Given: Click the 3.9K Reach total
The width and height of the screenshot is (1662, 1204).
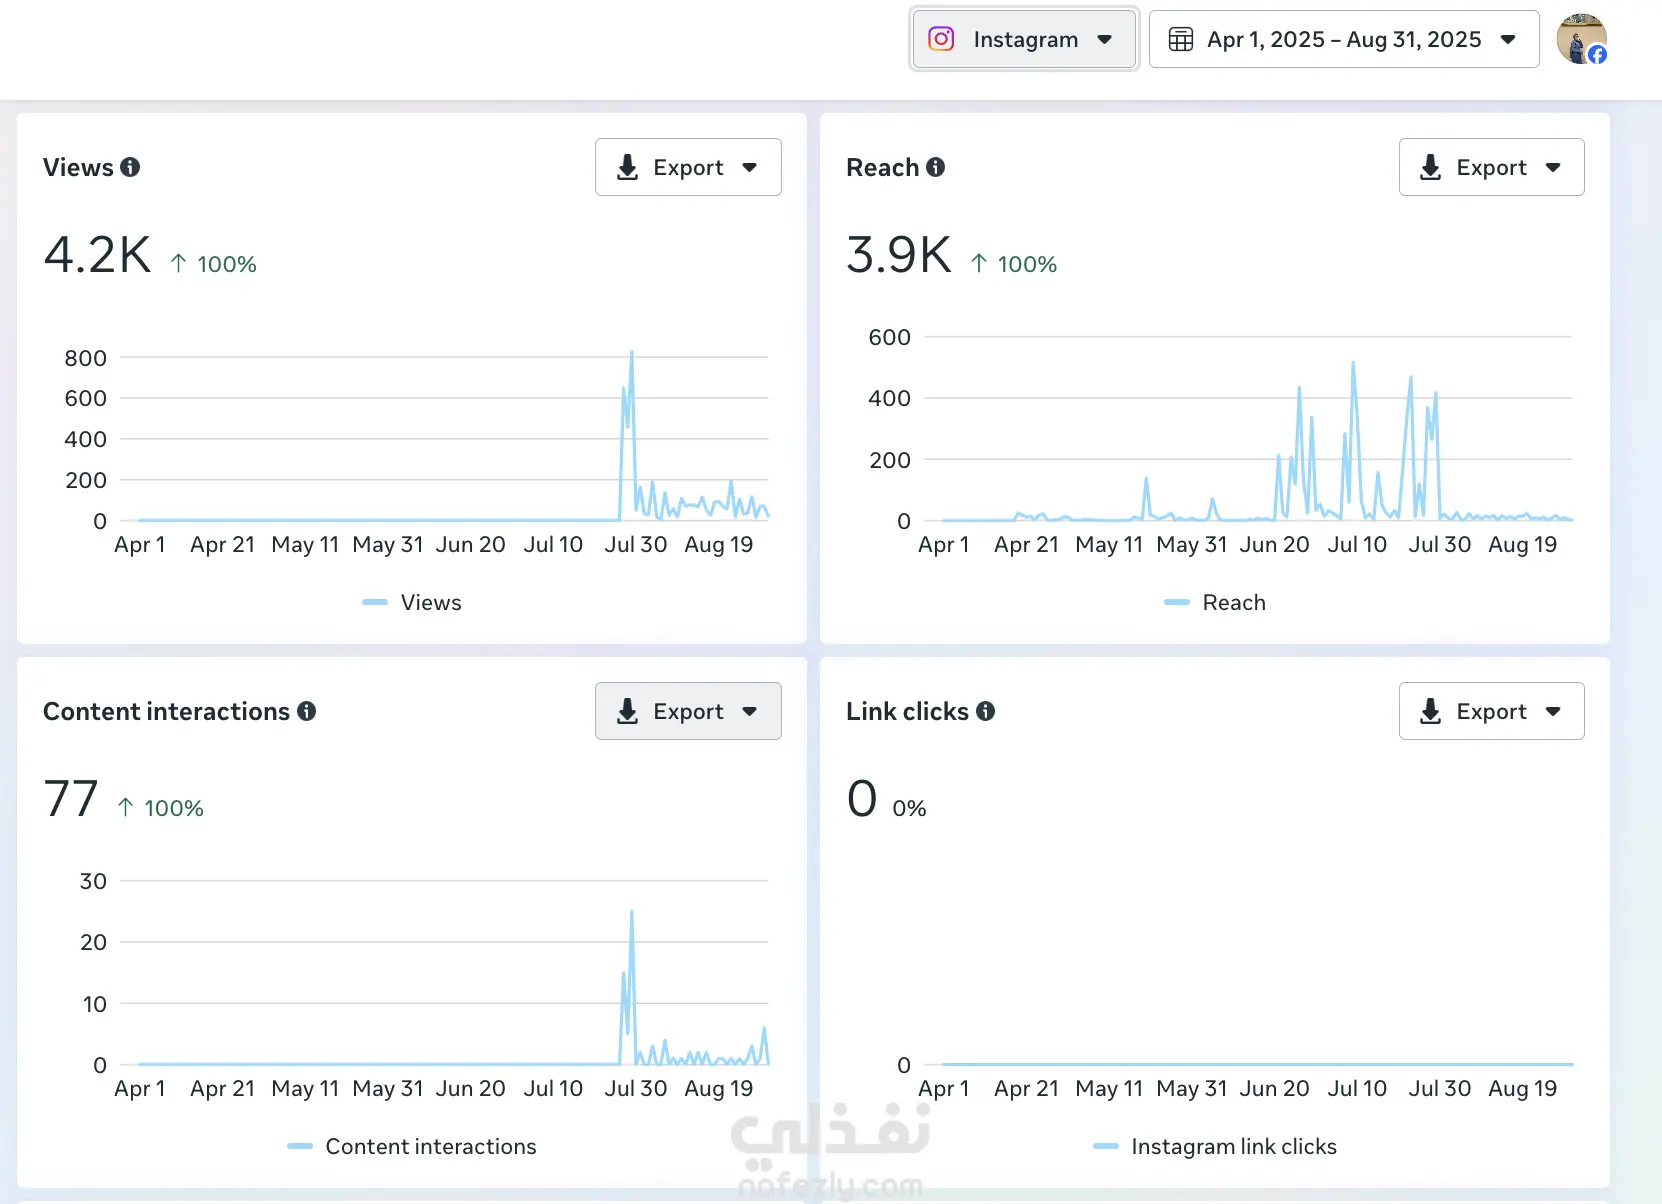Looking at the screenshot, I should click(899, 255).
